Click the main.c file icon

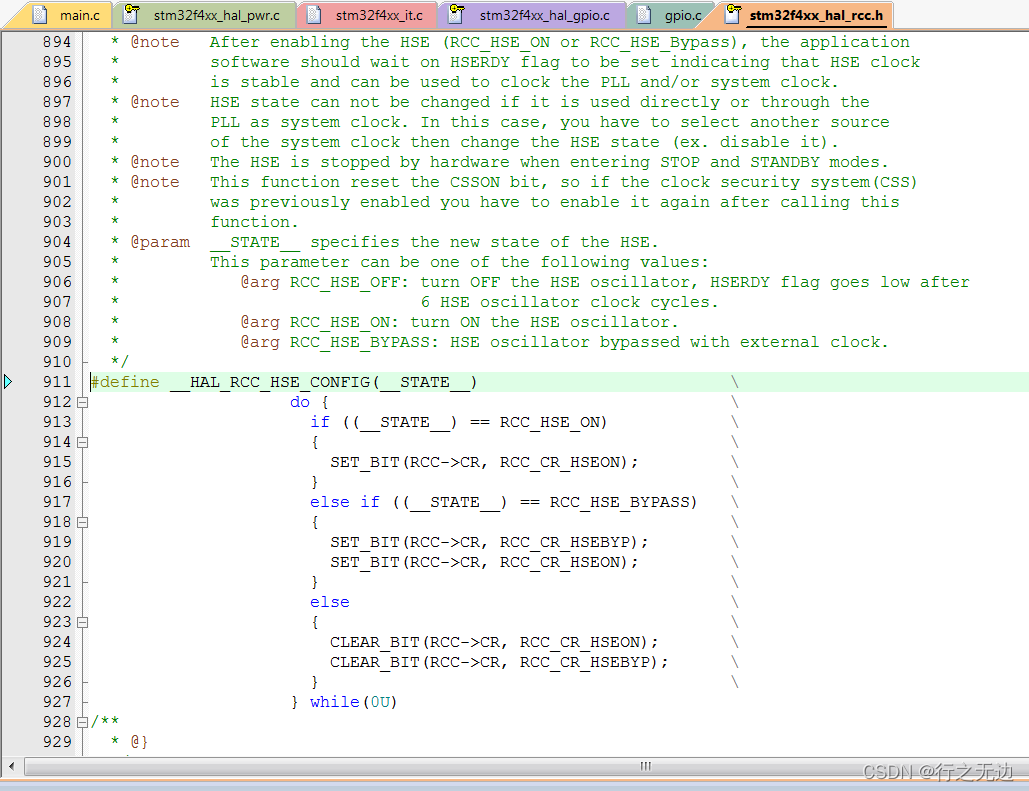(x=40, y=14)
